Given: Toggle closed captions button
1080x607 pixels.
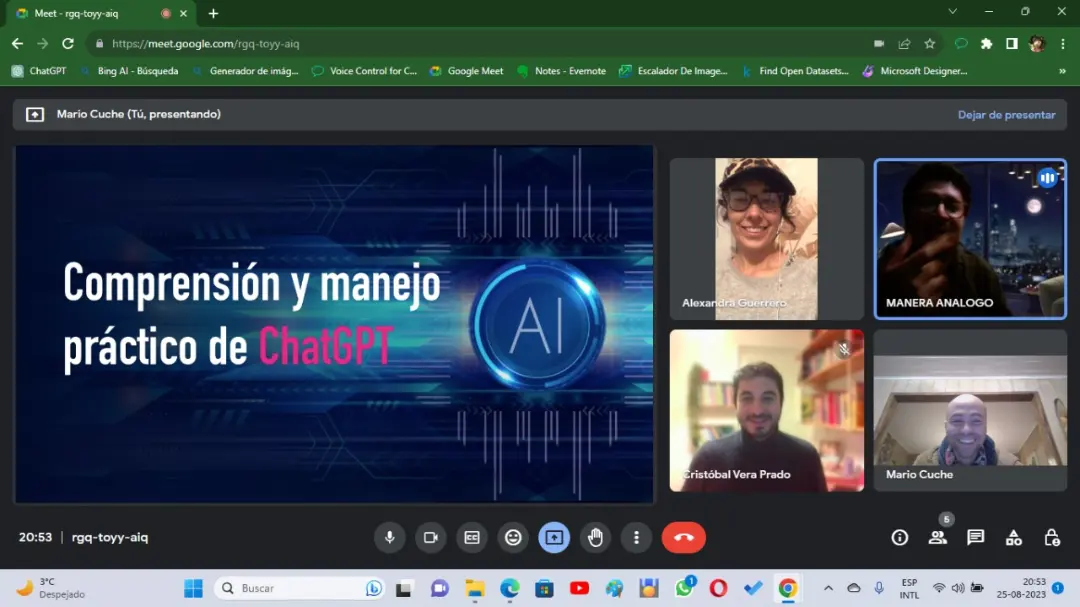Looking at the screenshot, I should 472,537.
